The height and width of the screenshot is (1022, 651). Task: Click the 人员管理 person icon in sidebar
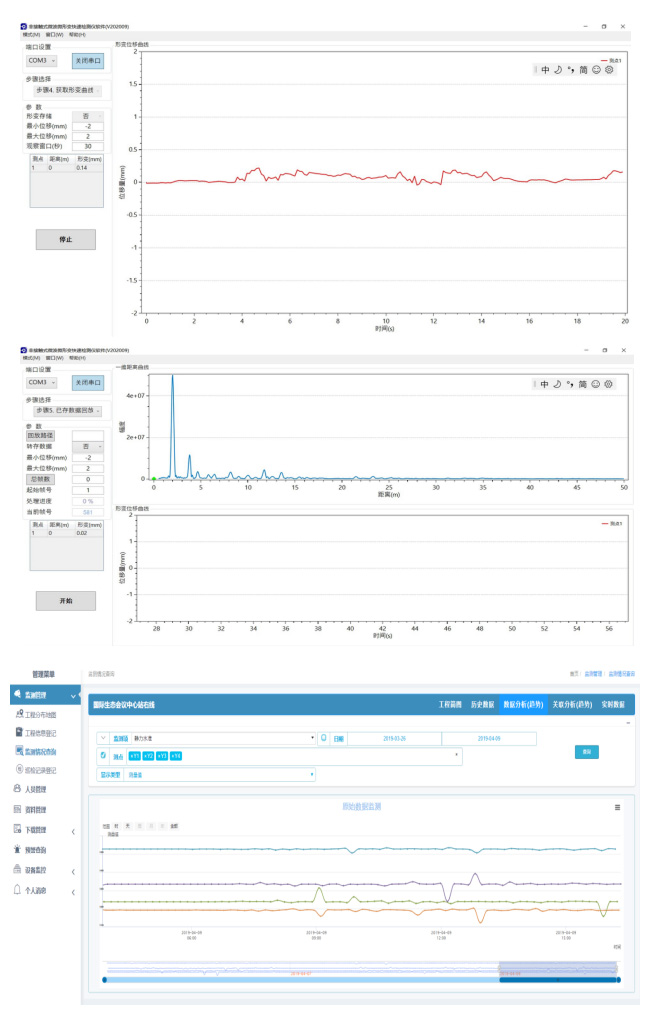(17, 789)
